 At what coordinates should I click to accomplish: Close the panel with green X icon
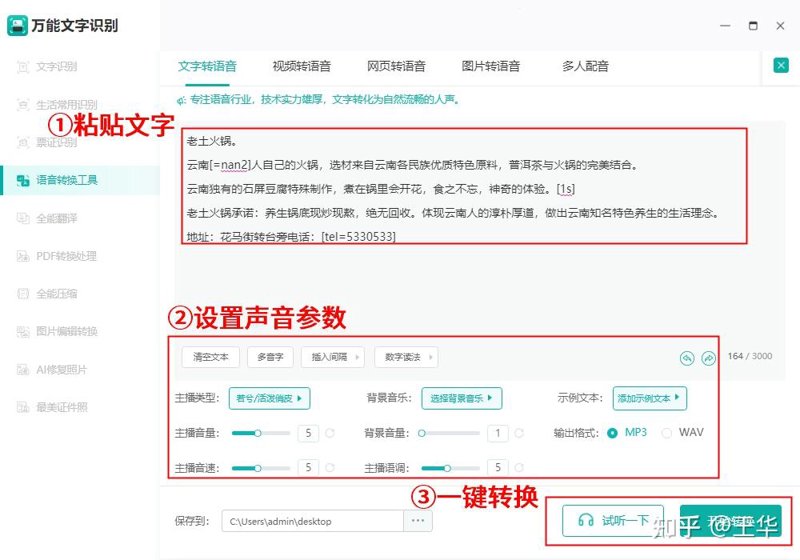781,65
